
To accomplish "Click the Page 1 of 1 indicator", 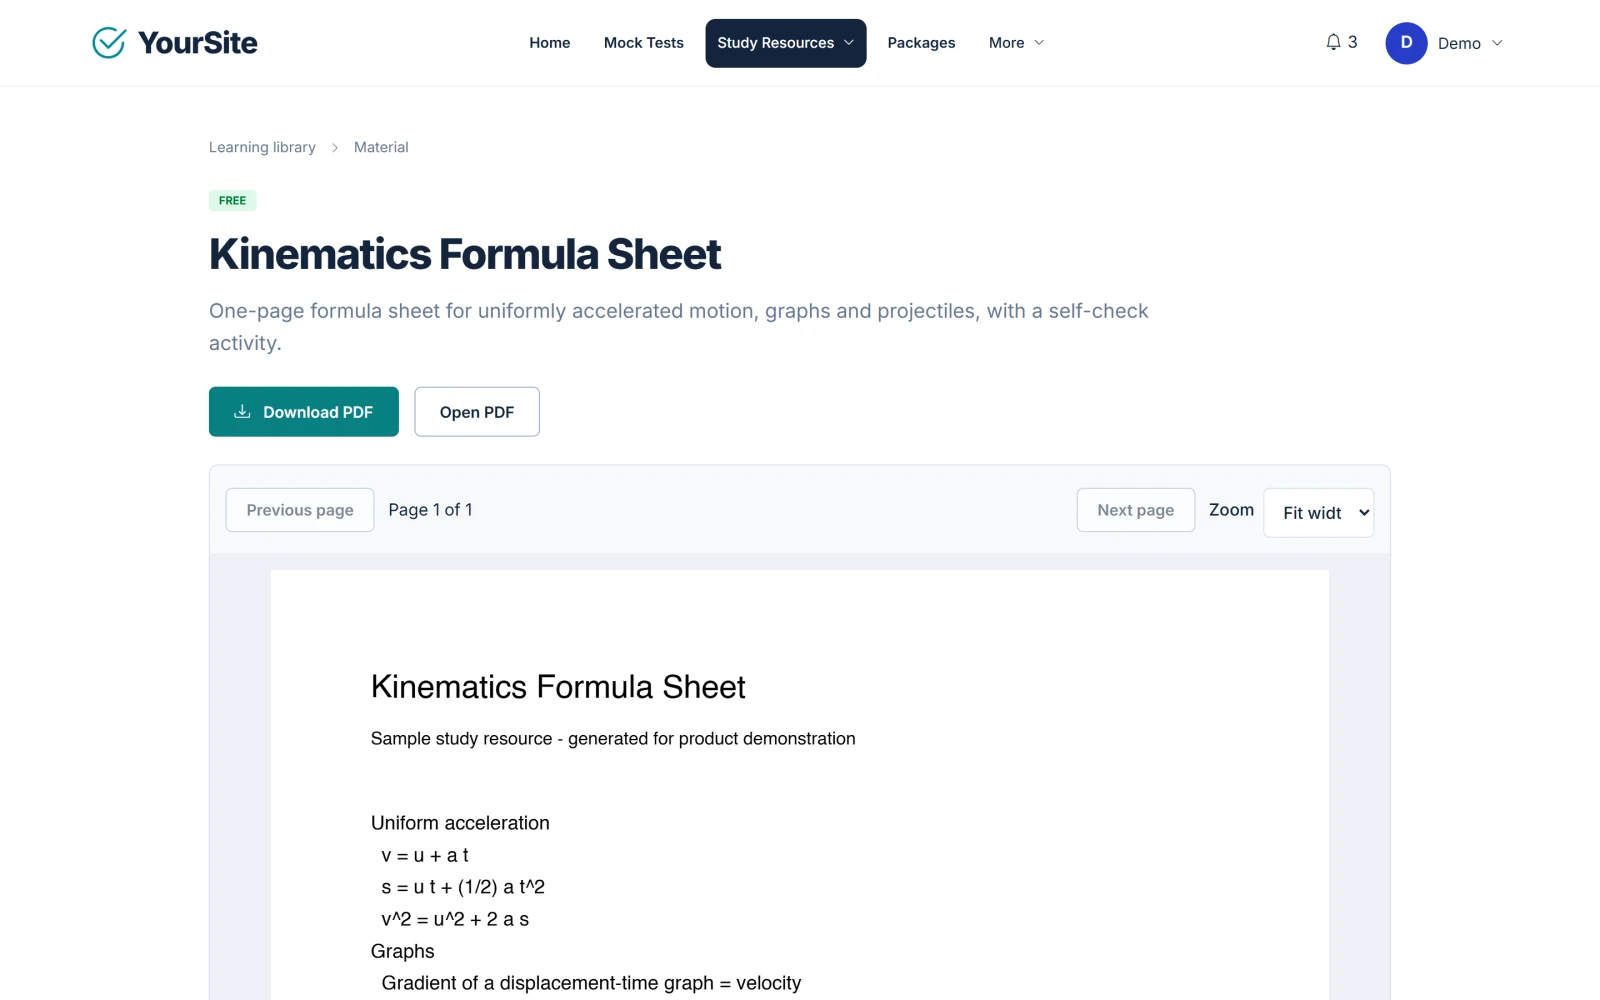I will pos(430,510).
